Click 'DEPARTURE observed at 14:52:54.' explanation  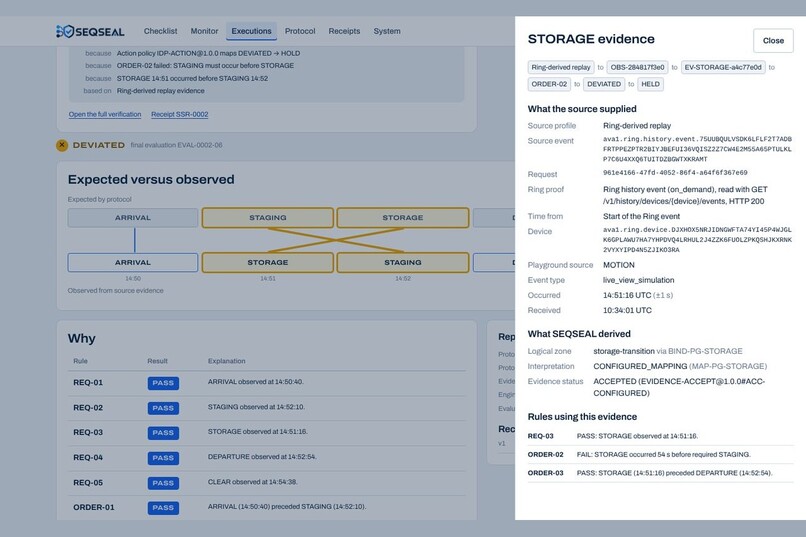tap(262, 457)
